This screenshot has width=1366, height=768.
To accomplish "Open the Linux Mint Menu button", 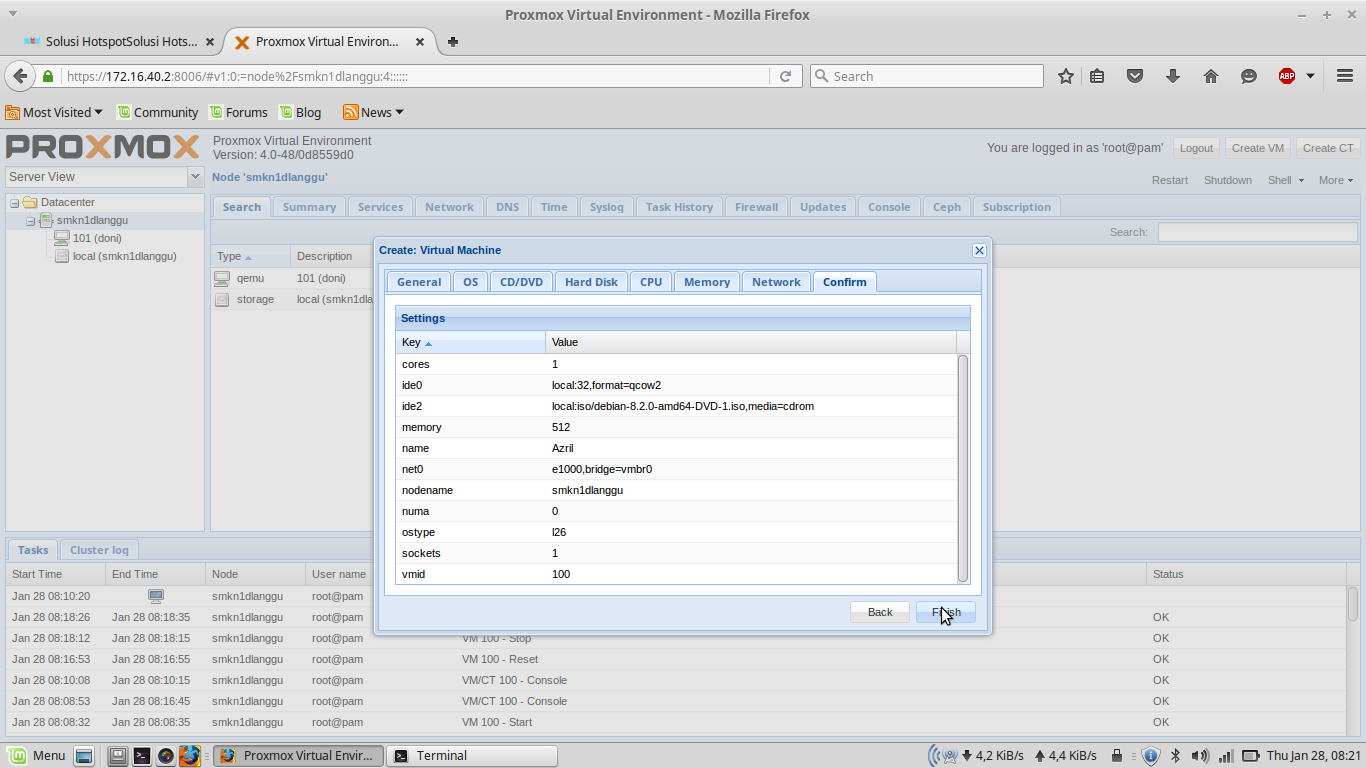I will click(37, 756).
